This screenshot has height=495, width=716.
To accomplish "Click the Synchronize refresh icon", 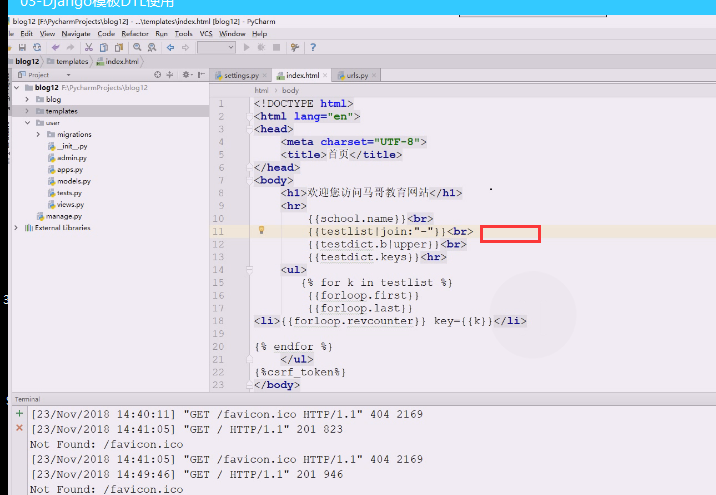I will (x=37, y=47).
